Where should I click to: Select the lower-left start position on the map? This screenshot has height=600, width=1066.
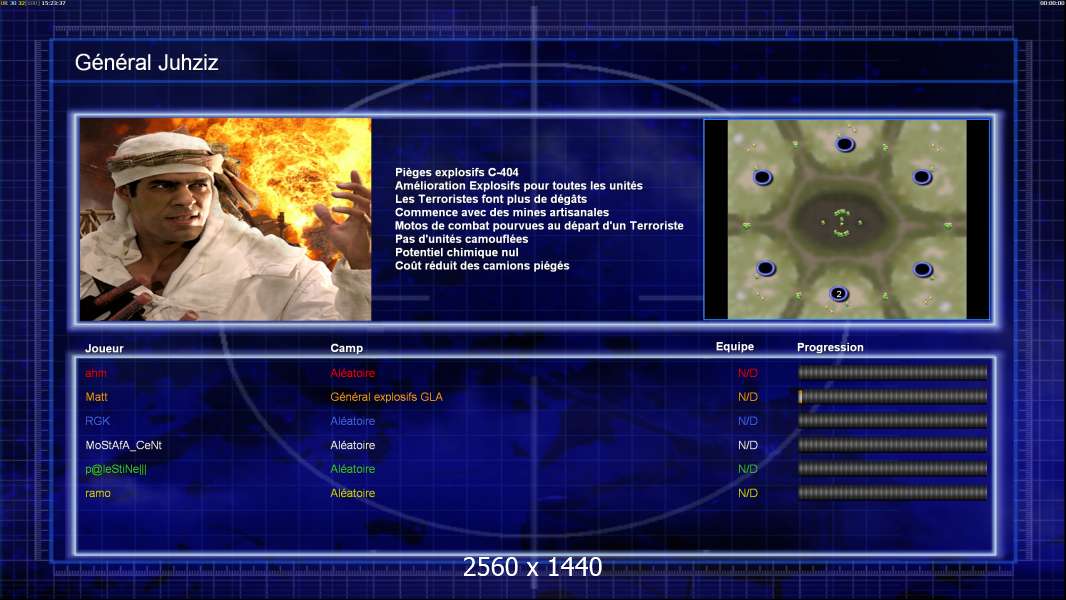pos(766,268)
